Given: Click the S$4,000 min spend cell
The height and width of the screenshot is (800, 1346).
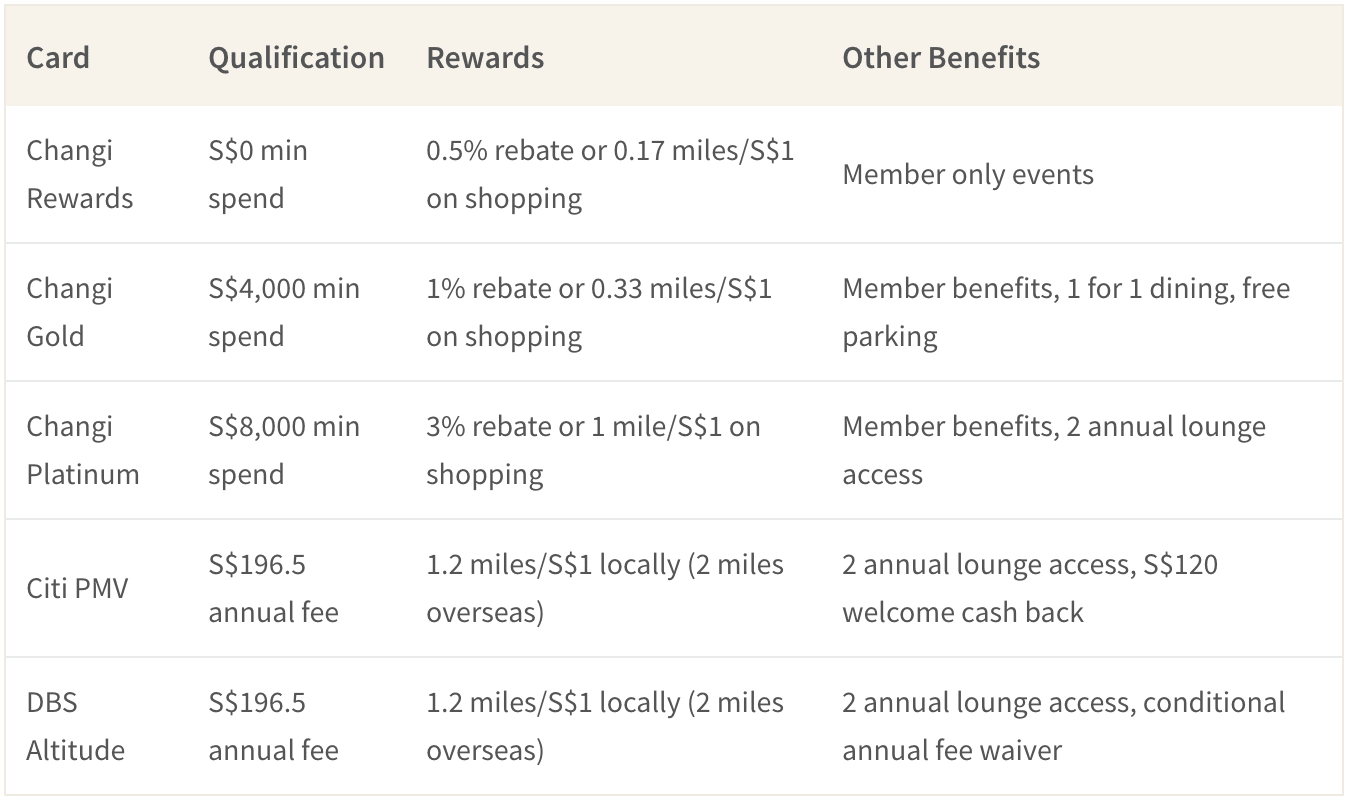Looking at the screenshot, I should [x=284, y=312].
